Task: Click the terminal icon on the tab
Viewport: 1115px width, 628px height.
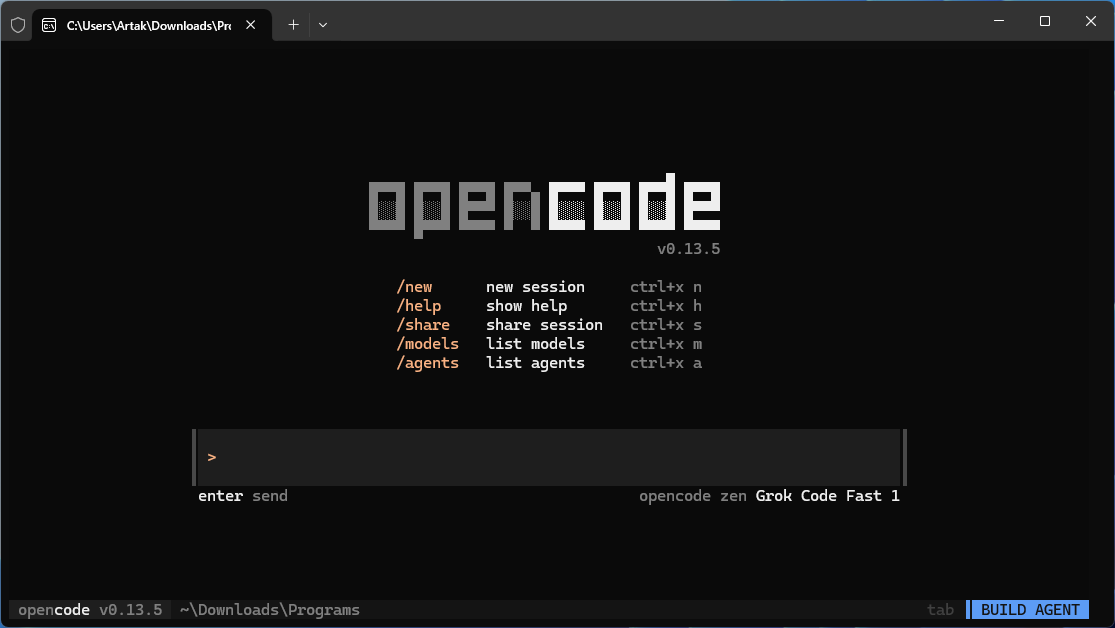Action: [x=49, y=25]
